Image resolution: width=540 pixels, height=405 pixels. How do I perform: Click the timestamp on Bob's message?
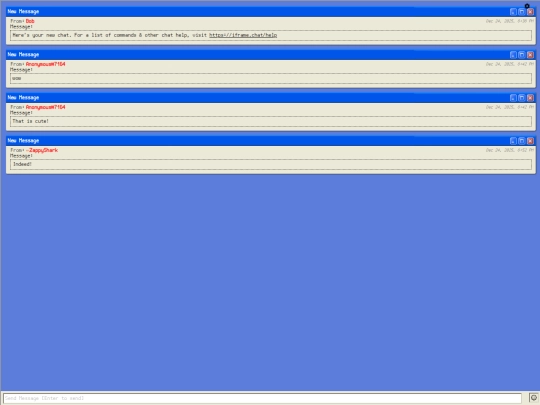click(510, 21)
